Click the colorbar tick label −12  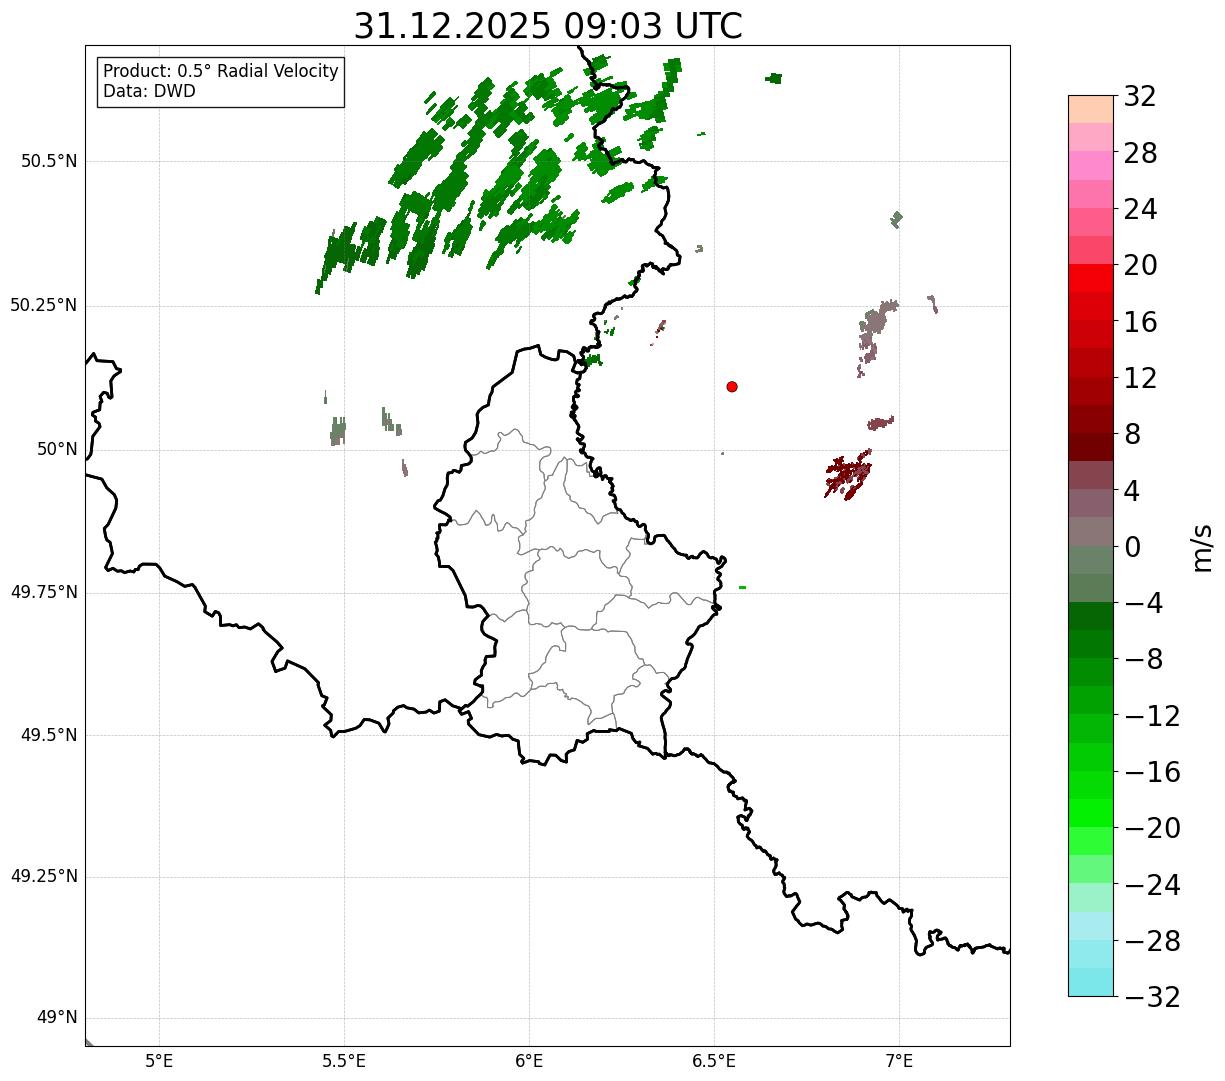(1152, 716)
